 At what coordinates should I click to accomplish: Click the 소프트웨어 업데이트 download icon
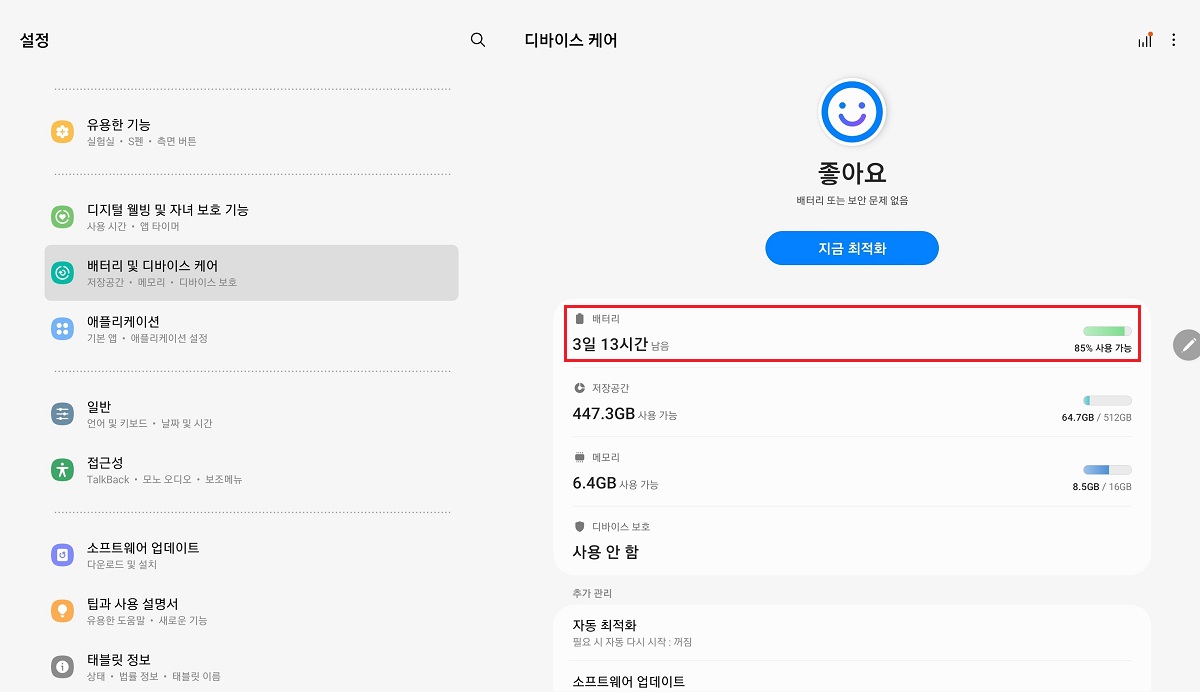pyautogui.click(x=62, y=555)
